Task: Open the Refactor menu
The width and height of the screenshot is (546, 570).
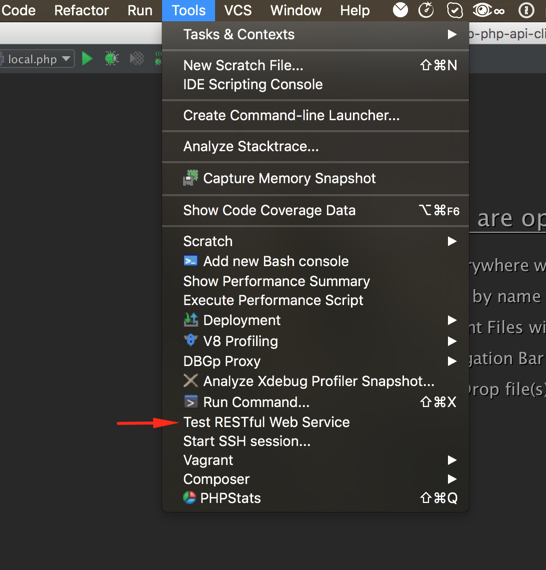Action: click(x=81, y=10)
